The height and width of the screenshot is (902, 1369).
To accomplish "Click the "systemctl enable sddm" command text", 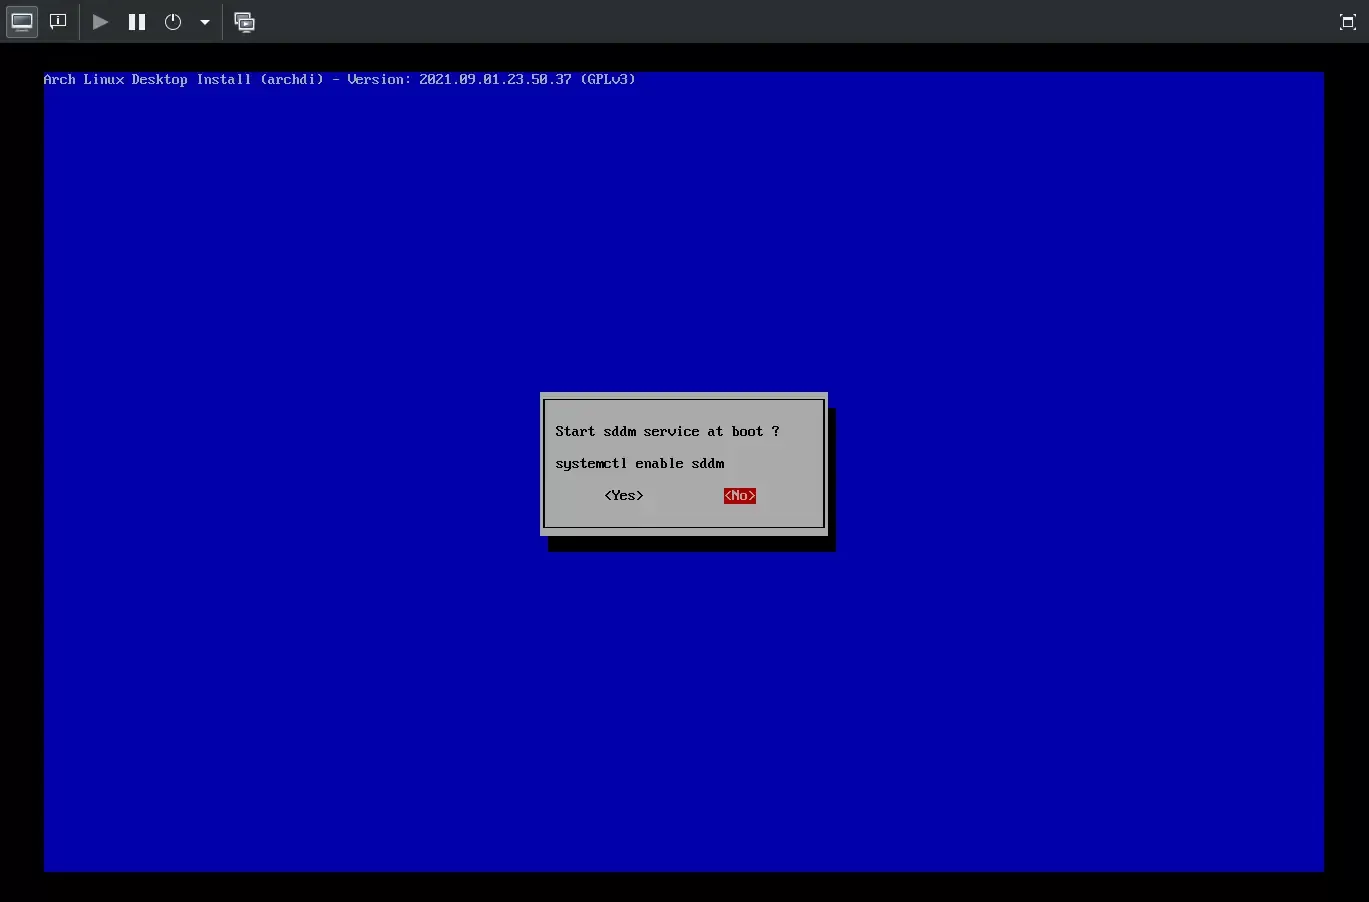I will pyautogui.click(x=639, y=464).
